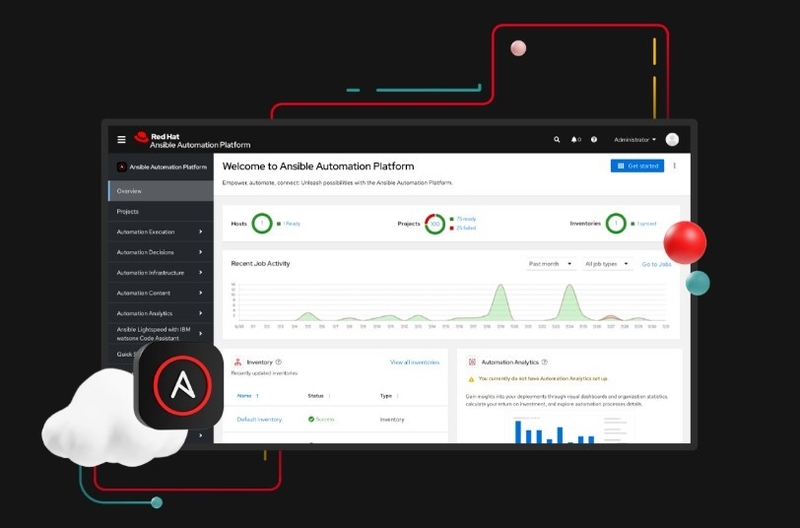
Task: Click the Projects donut chart
Action: click(435, 224)
